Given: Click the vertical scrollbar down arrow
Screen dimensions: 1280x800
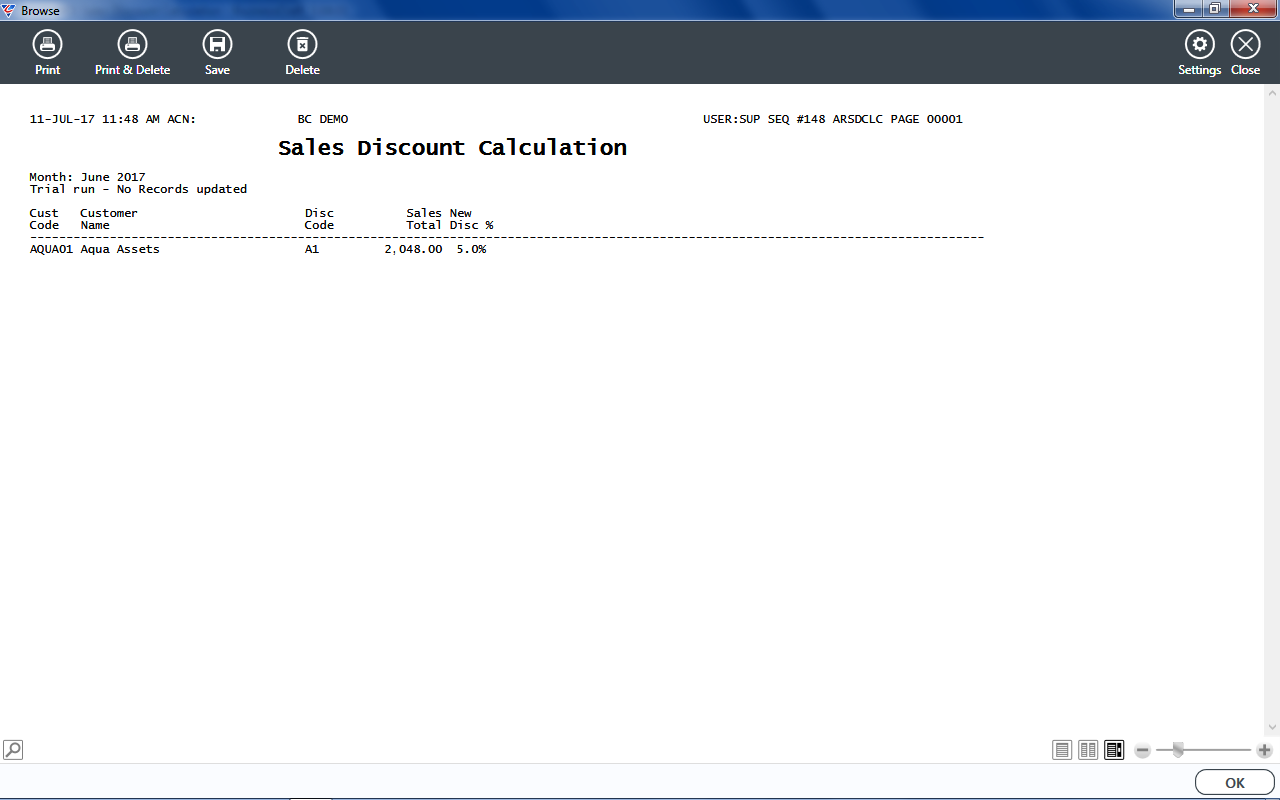Looking at the screenshot, I should pyautogui.click(x=1273, y=728).
